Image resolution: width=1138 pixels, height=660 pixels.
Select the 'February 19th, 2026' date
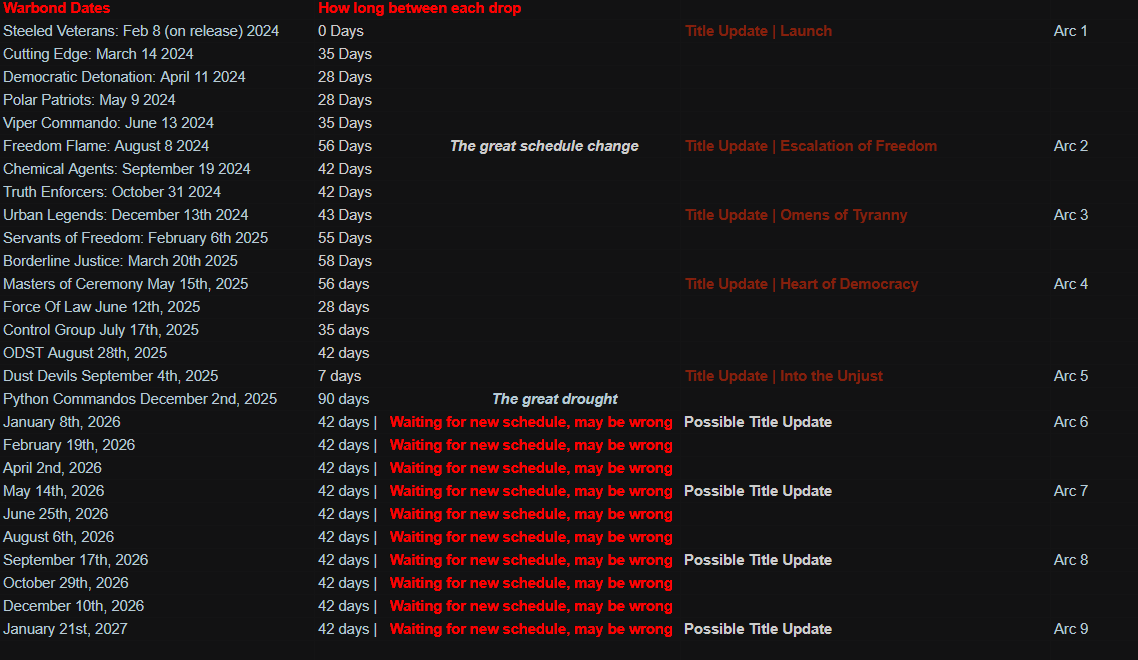click(x=69, y=445)
